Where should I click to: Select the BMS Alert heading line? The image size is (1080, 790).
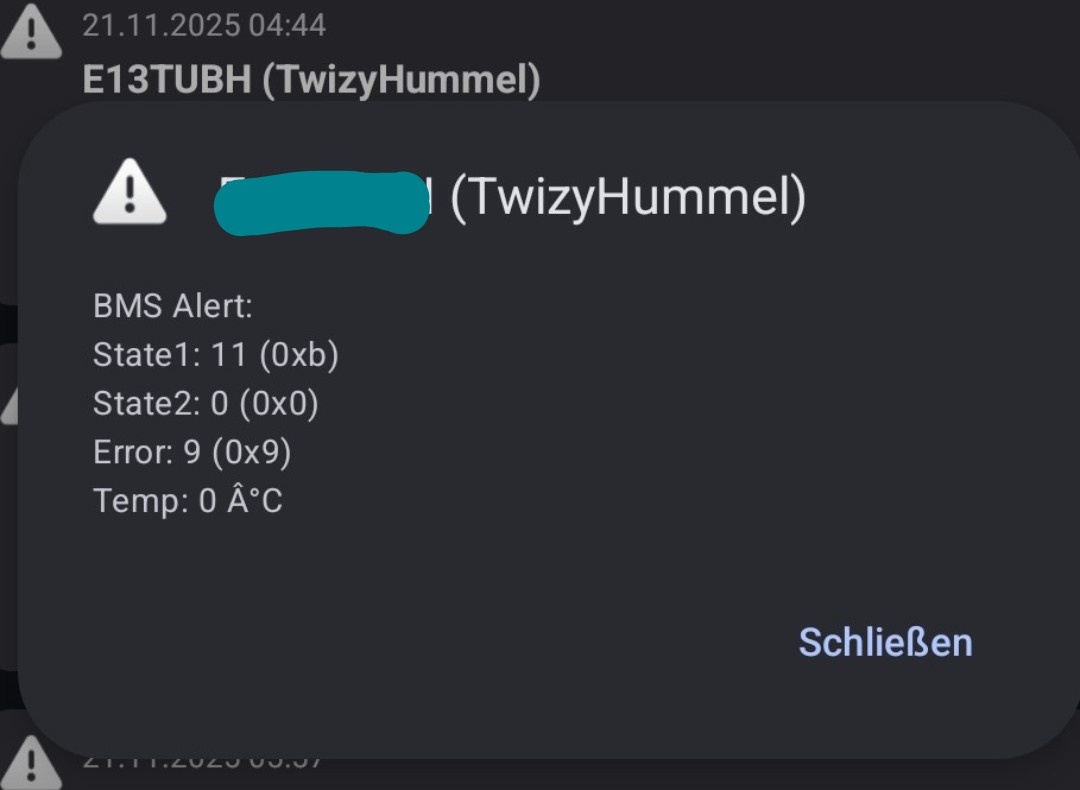(x=173, y=306)
